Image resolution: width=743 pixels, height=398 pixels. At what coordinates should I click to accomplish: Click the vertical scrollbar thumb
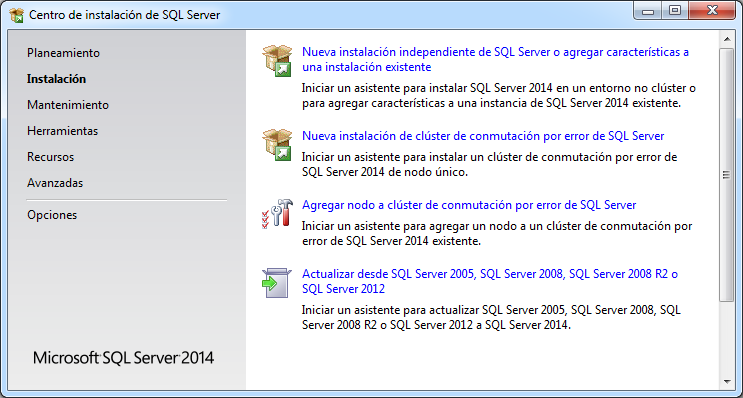(x=726, y=175)
